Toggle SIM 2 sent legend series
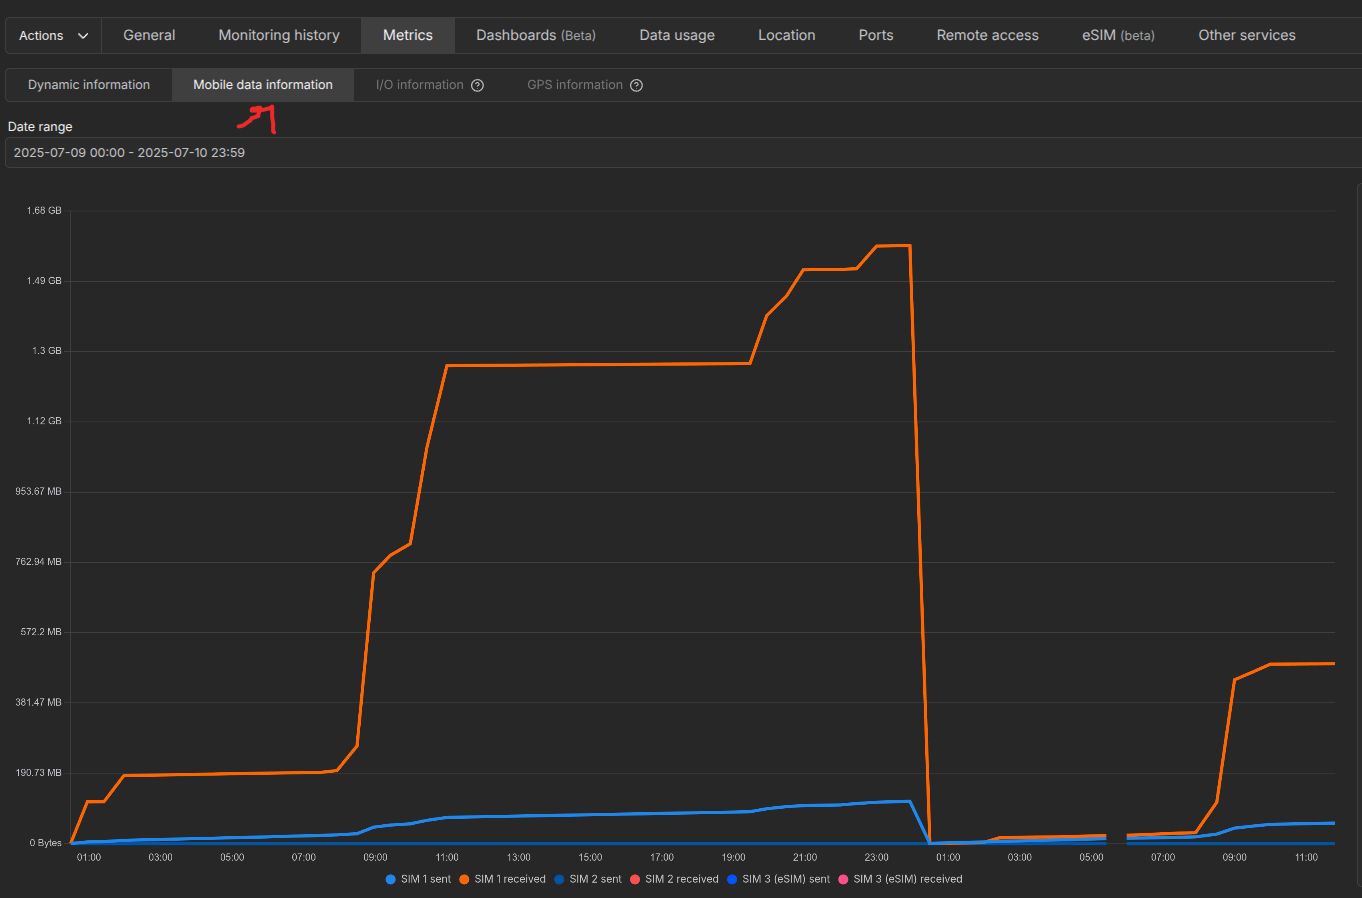Image resolution: width=1362 pixels, height=898 pixels. [x=588, y=880]
